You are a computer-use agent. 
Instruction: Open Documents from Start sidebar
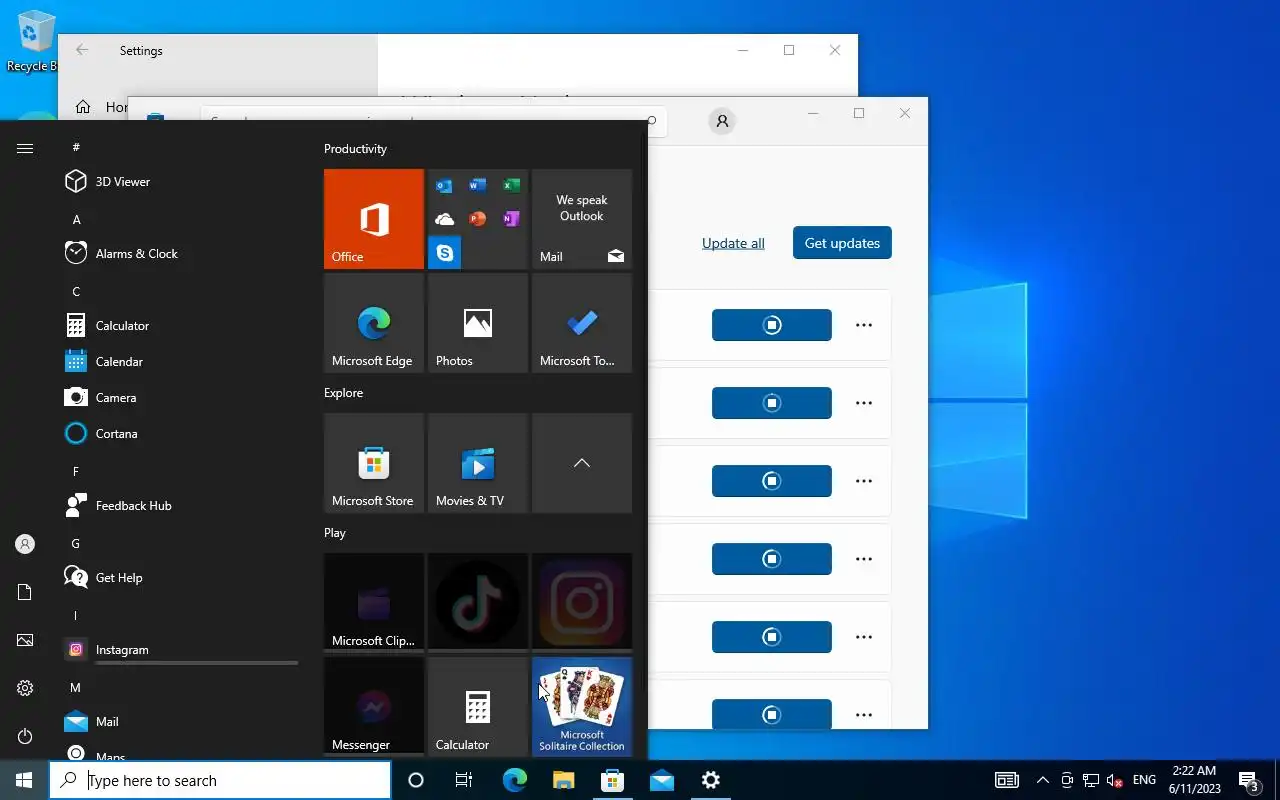click(25, 592)
